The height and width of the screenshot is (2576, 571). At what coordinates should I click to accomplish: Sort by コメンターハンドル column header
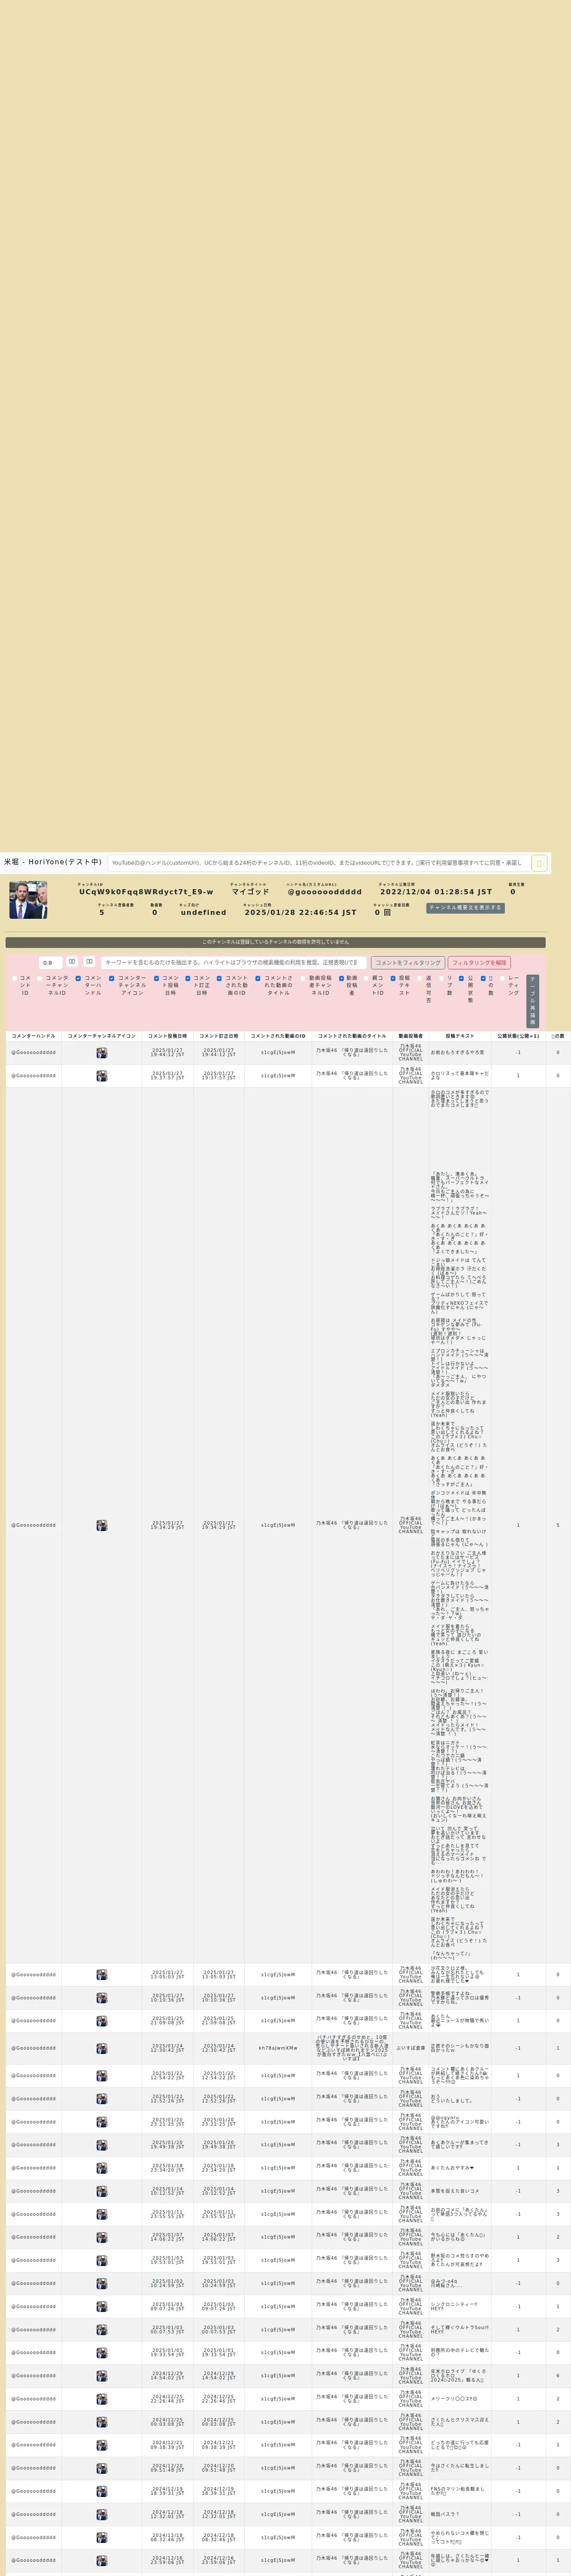pos(33,1036)
